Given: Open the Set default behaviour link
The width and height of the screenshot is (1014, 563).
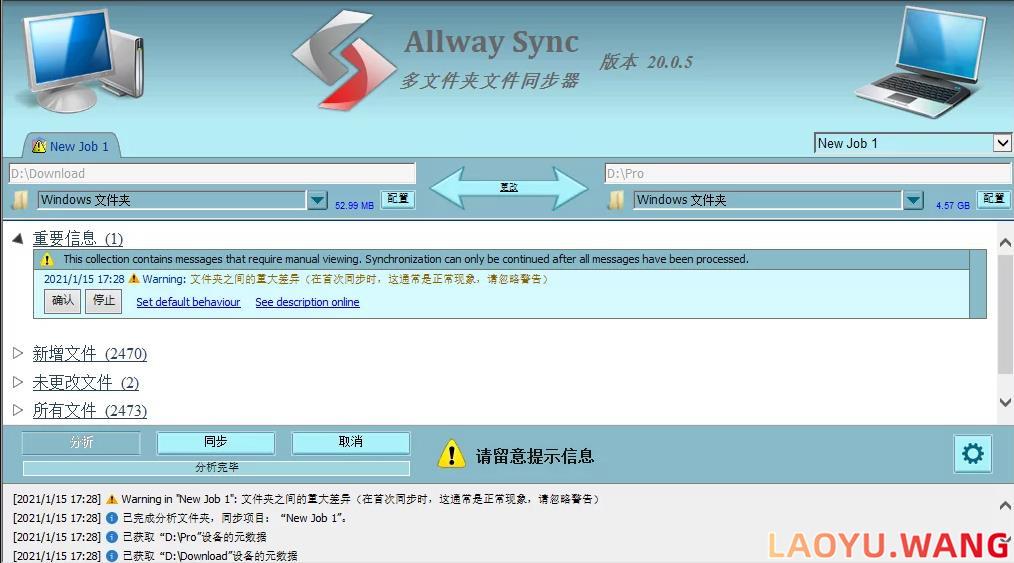Looking at the screenshot, I should pos(188,302).
